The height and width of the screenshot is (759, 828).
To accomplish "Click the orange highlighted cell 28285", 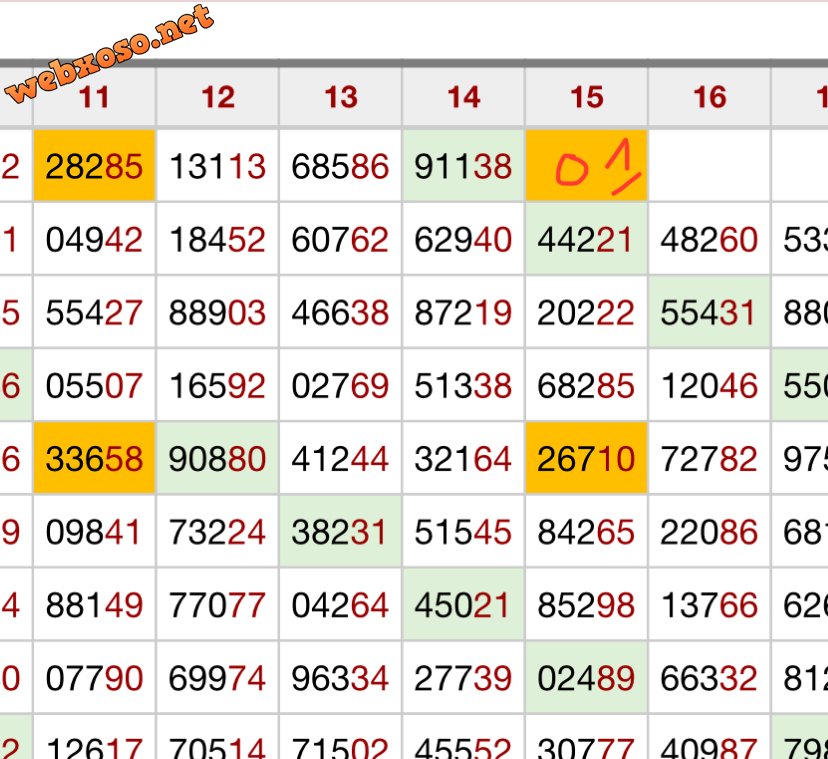I will pyautogui.click(x=94, y=166).
